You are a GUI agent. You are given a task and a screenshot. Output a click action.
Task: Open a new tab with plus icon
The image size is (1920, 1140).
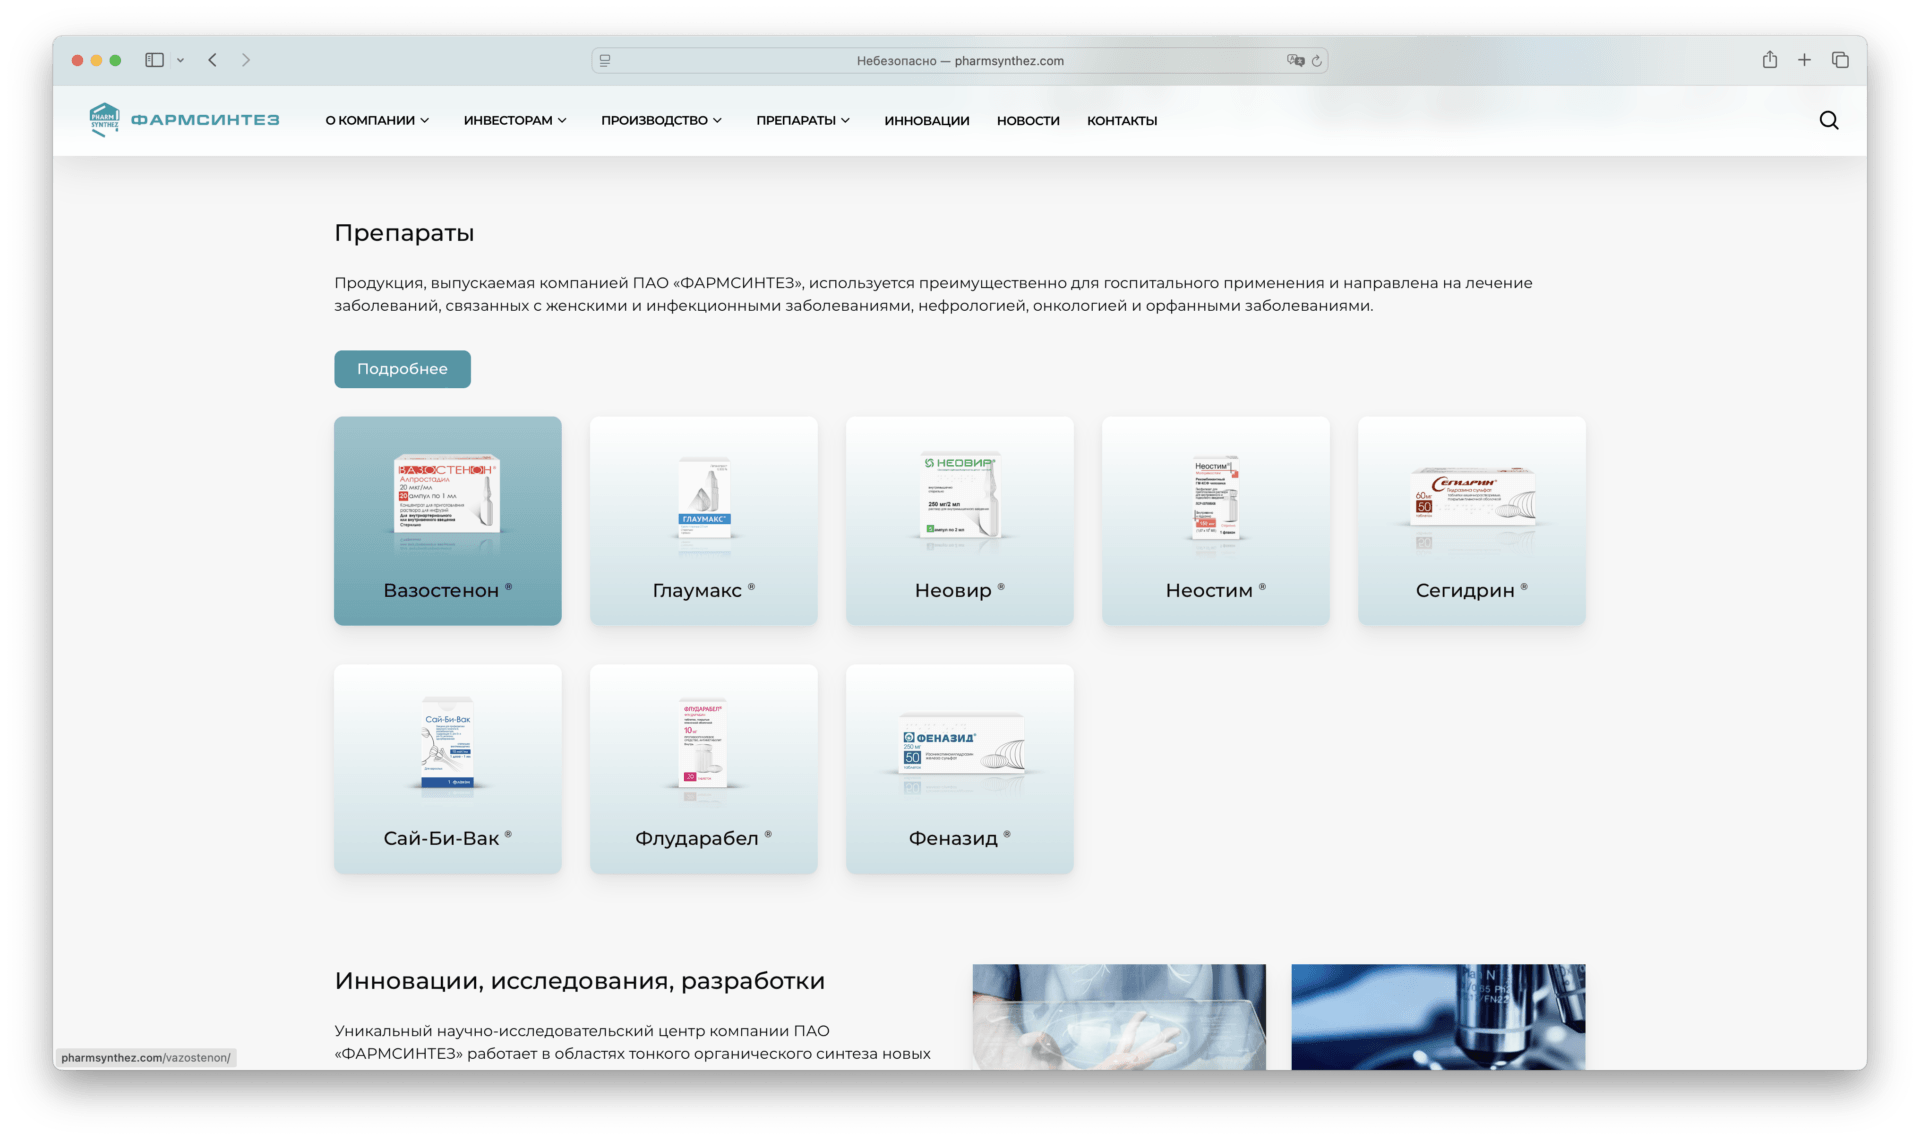click(1804, 60)
